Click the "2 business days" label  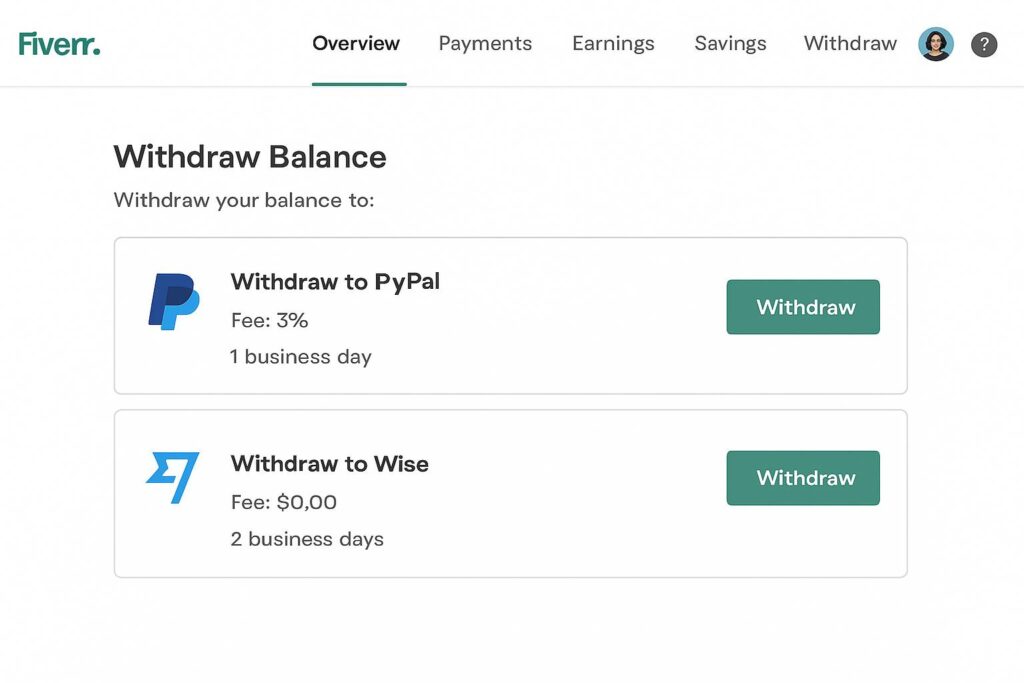click(306, 539)
